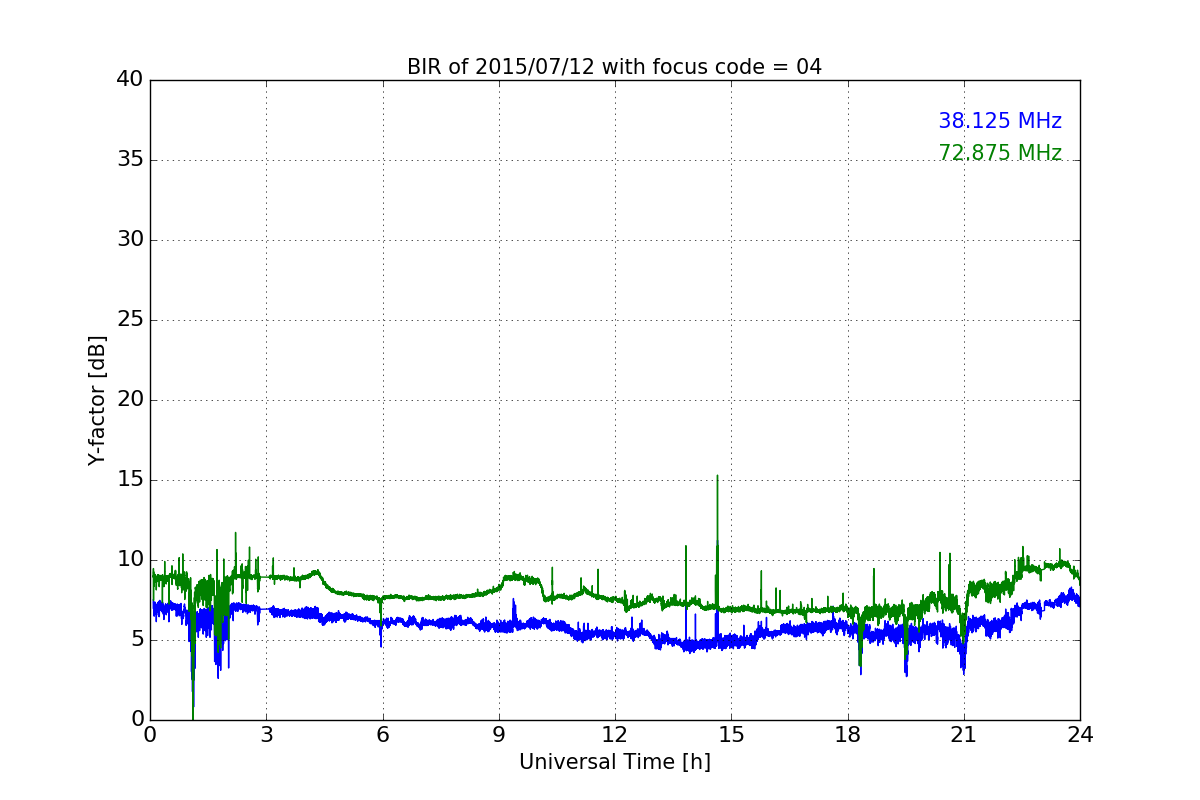Image resolution: width=1200 pixels, height=800 pixels.
Task: Click the x-axis tick label 6
Action: [382, 734]
